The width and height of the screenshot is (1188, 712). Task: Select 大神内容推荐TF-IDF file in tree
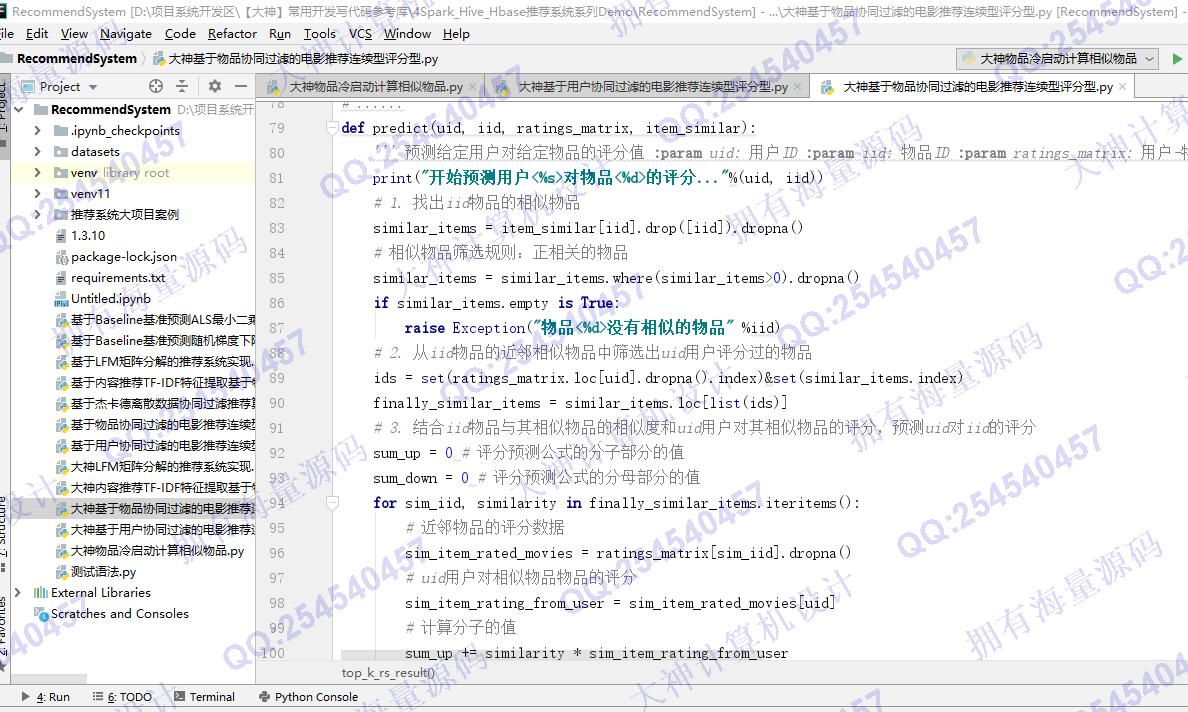163,488
